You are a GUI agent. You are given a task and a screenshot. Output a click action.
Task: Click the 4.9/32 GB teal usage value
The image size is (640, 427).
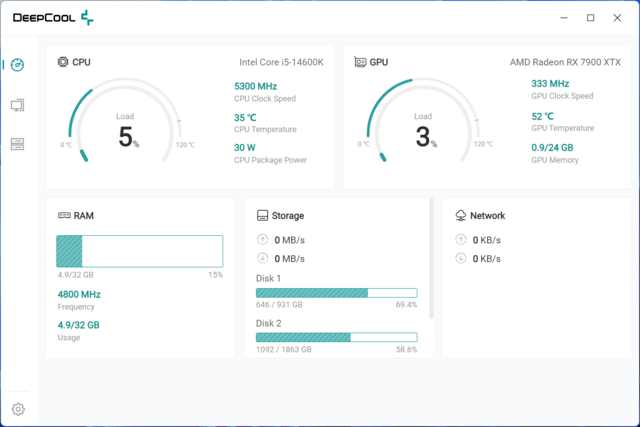click(78, 325)
